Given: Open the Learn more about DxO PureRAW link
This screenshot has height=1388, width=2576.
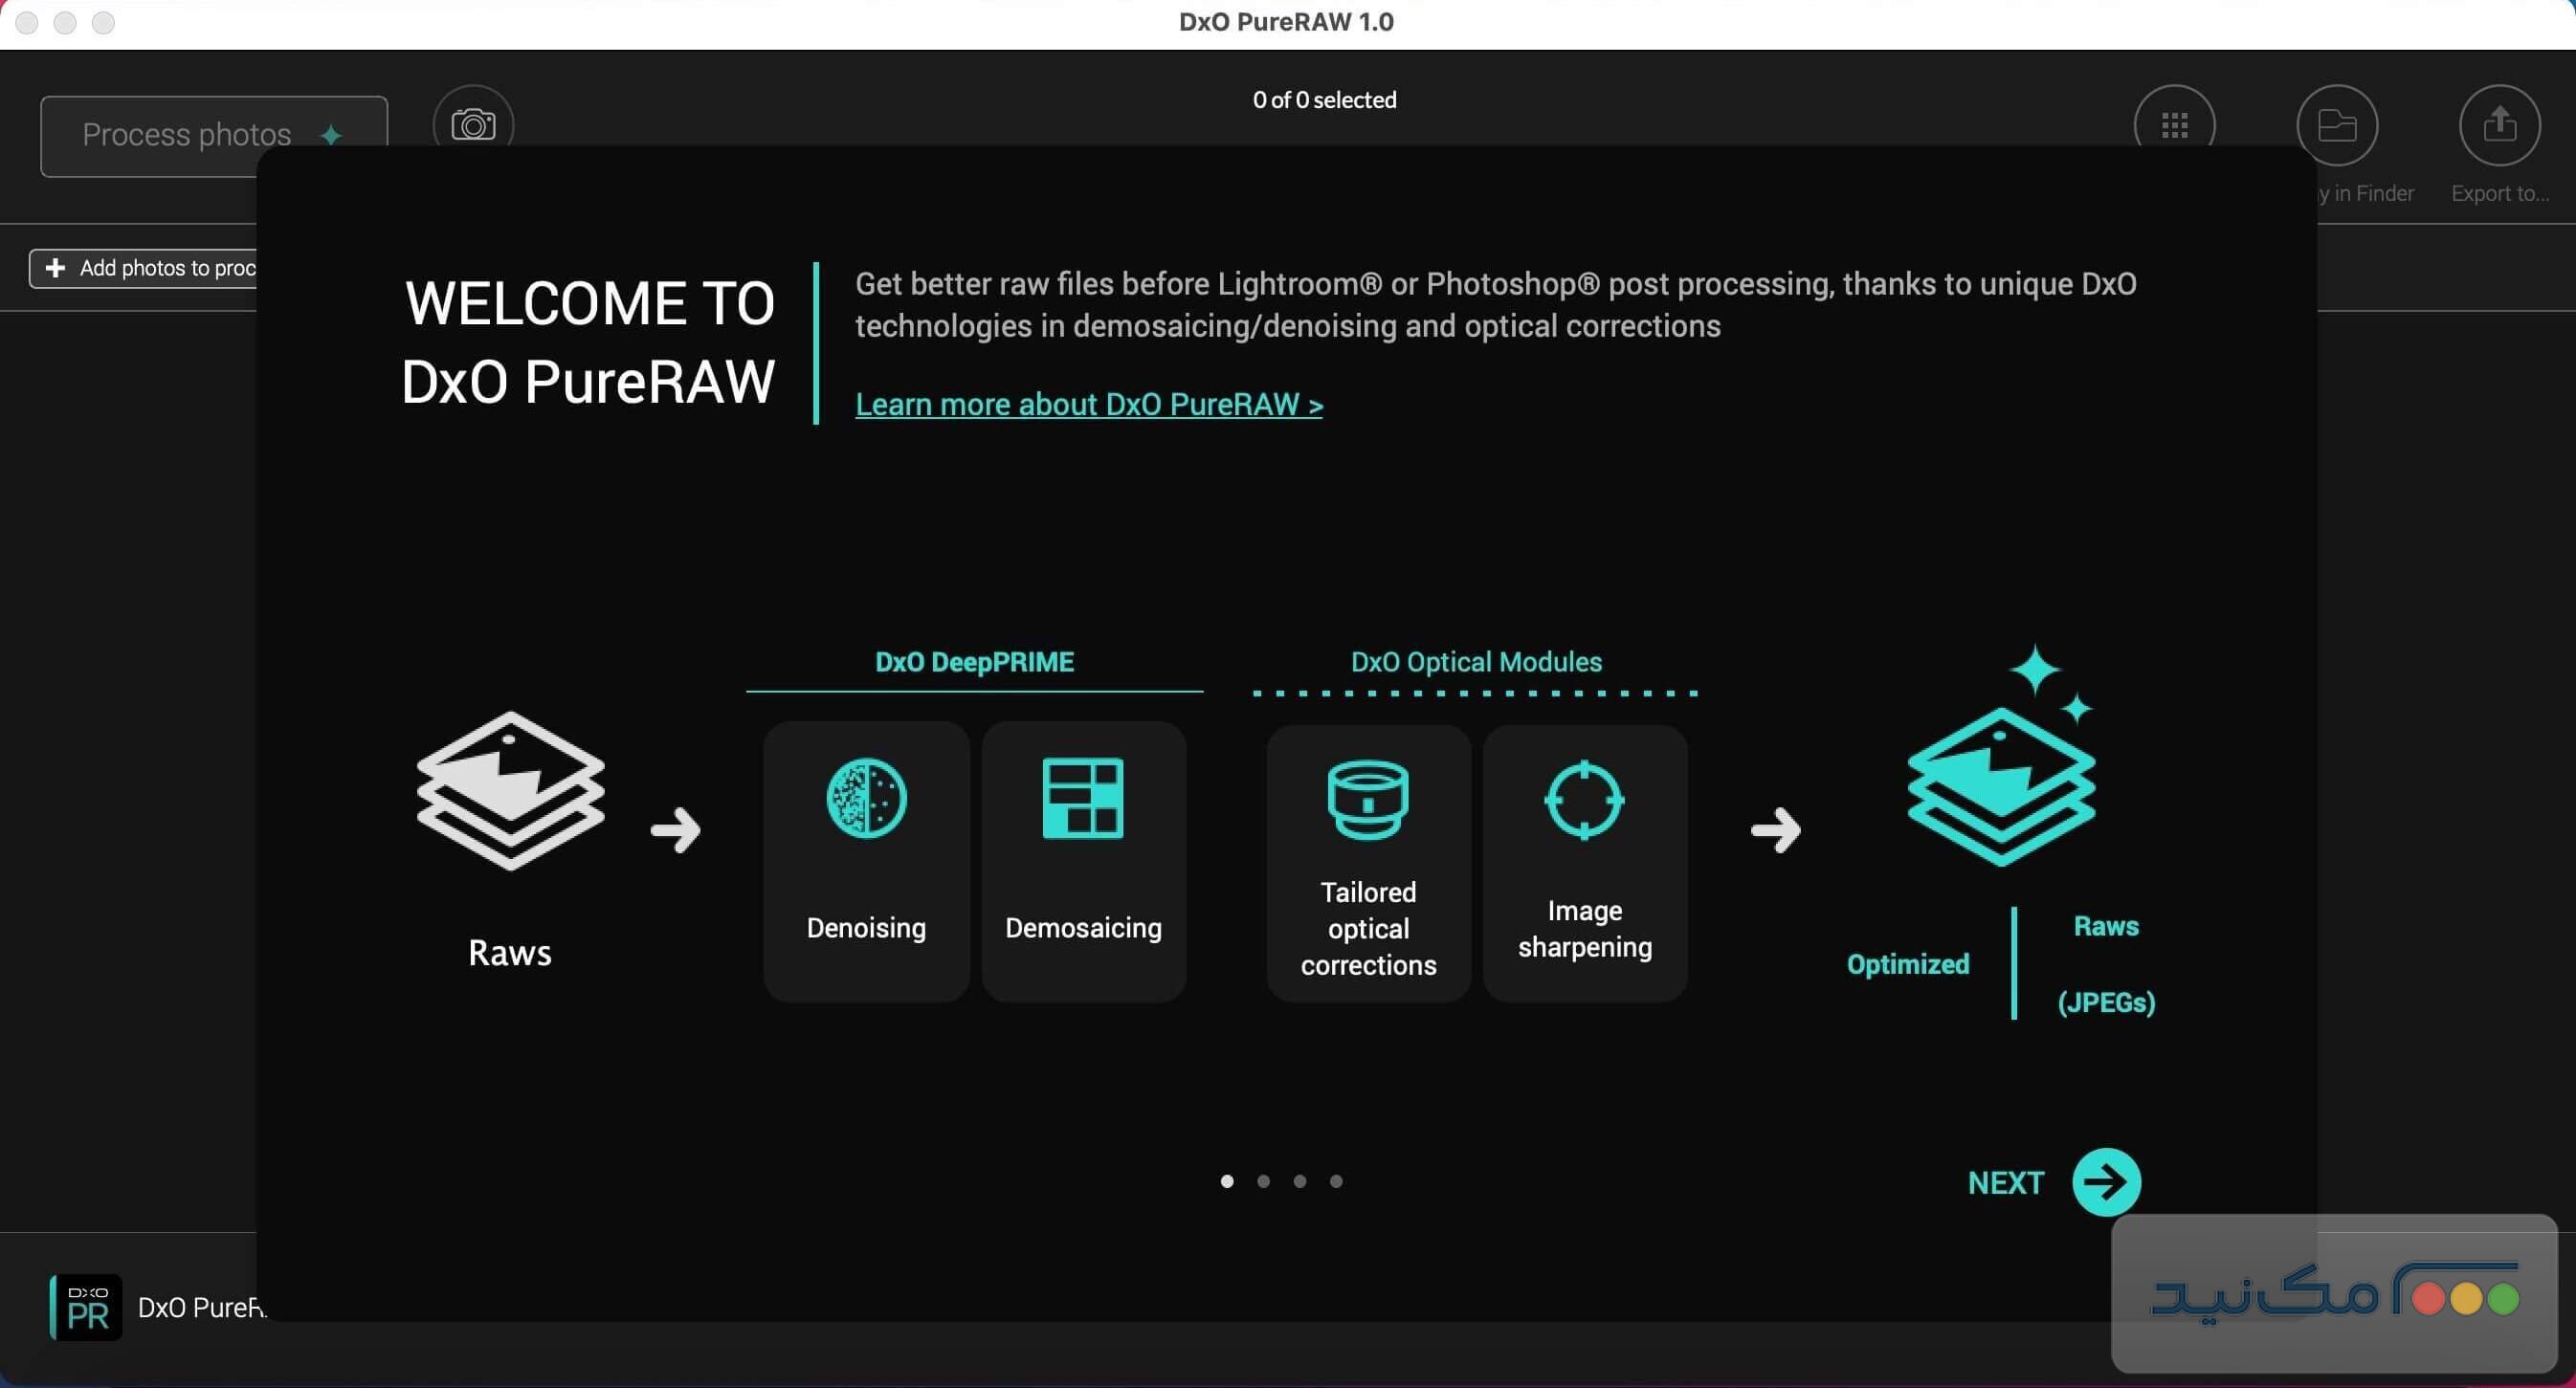Looking at the screenshot, I should pos(1088,404).
